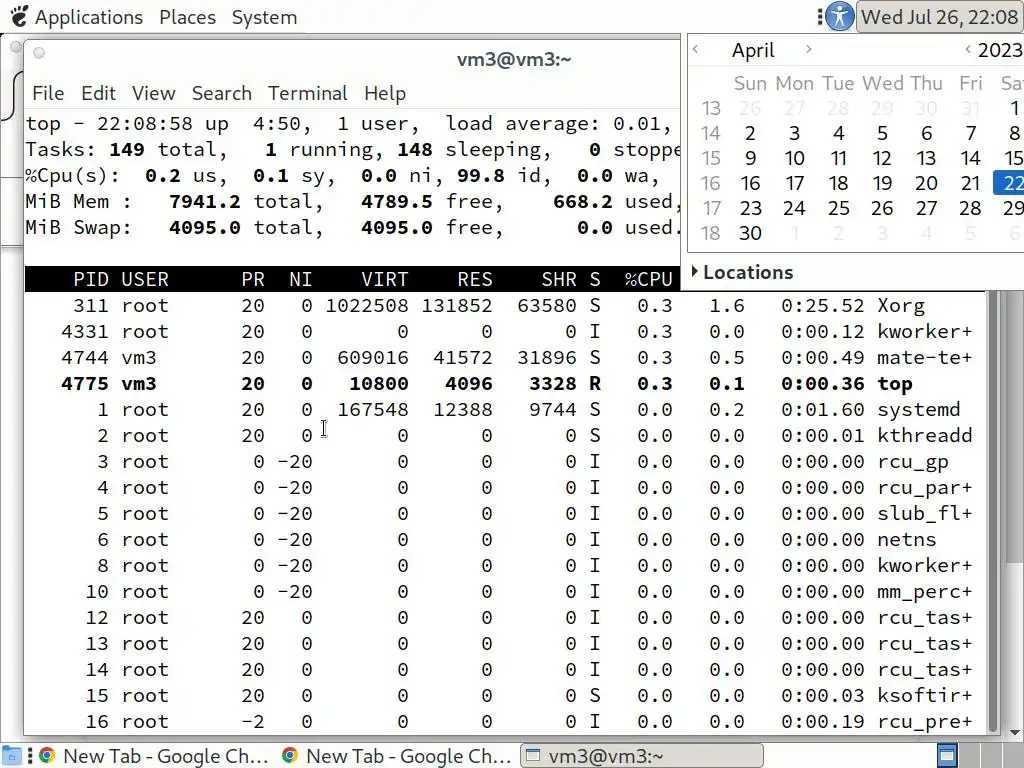Click the accessibility icon in top panel
1024x768 pixels.
[x=840, y=16]
